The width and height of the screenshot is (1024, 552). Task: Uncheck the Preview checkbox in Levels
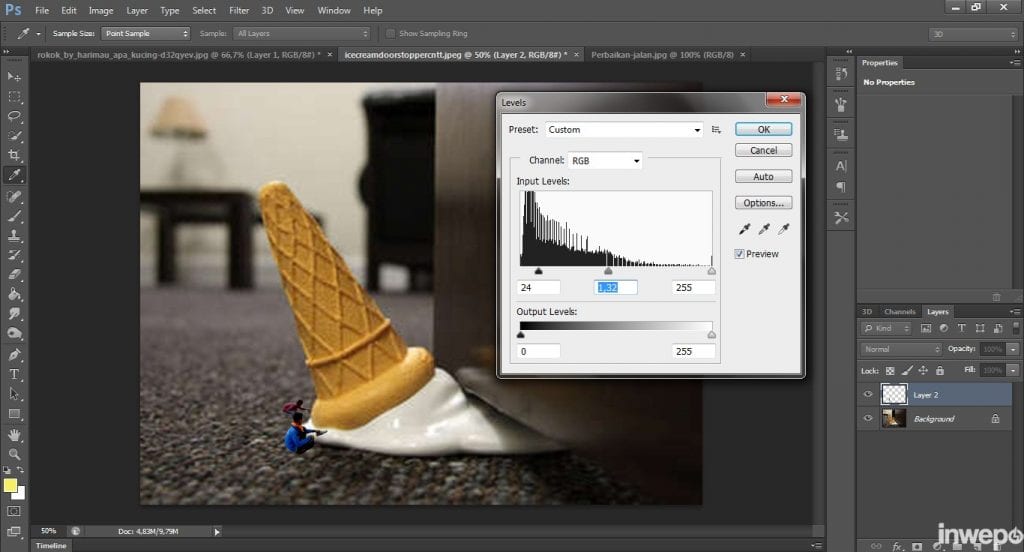740,254
